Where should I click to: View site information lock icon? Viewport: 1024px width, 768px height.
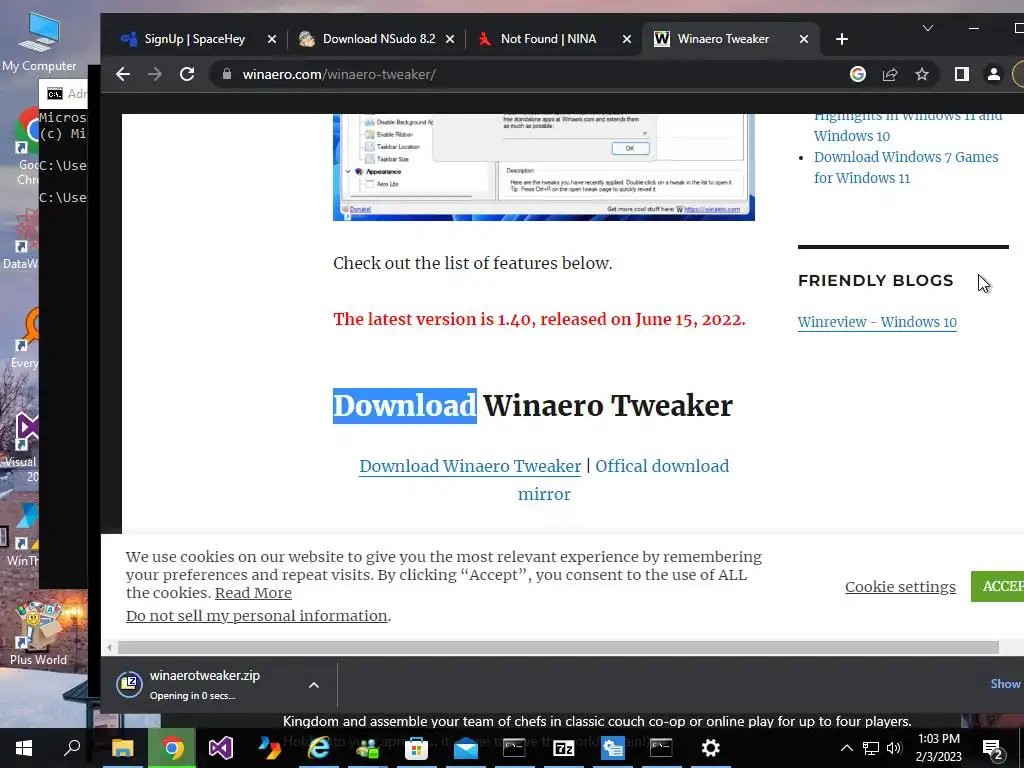click(x=227, y=74)
